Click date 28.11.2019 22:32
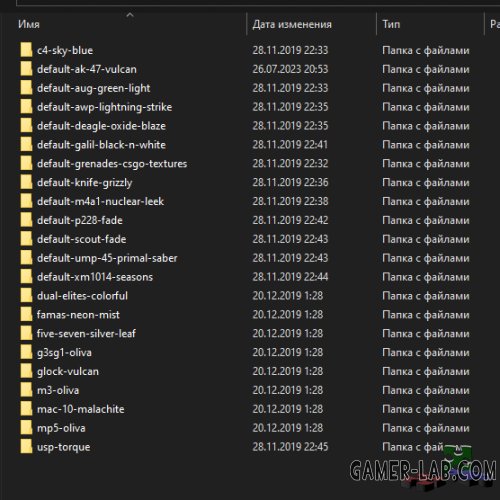The image size is (500, 500). 290,163
